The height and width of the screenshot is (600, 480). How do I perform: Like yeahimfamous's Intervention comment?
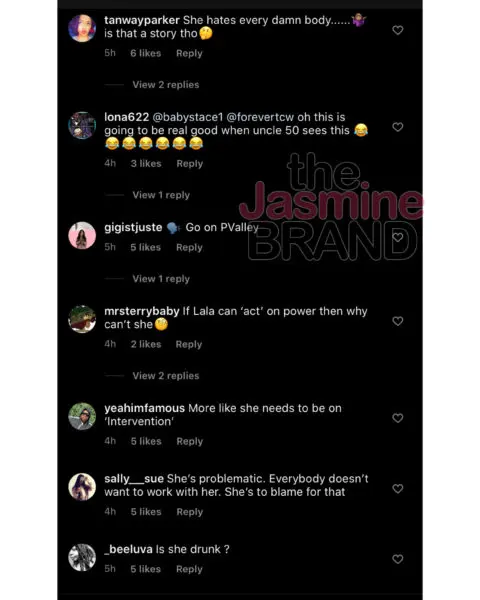click(x=398, y=418)
